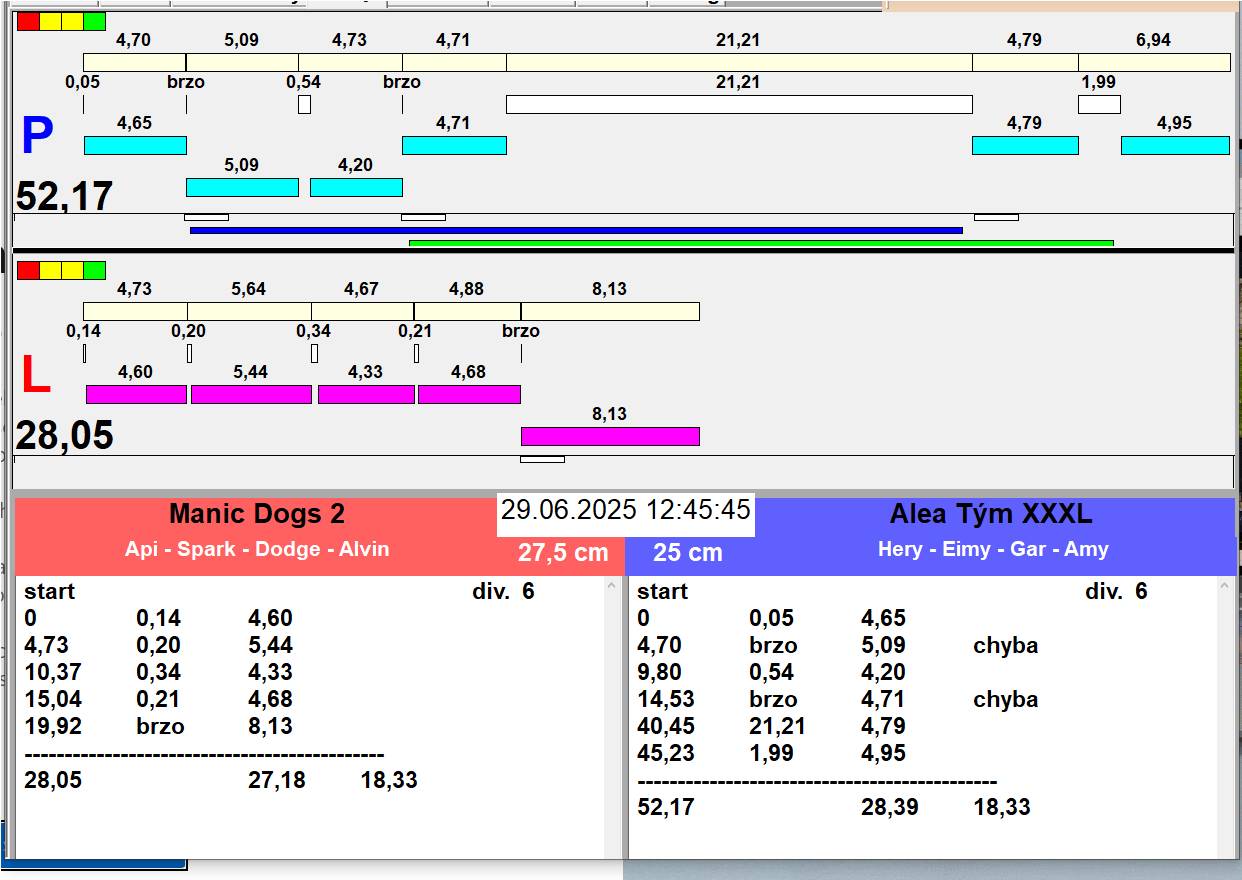Screen dimensions: 1242x880
Task: Select the beige 4,88 segment in lane L
Action: coord(467,311)
